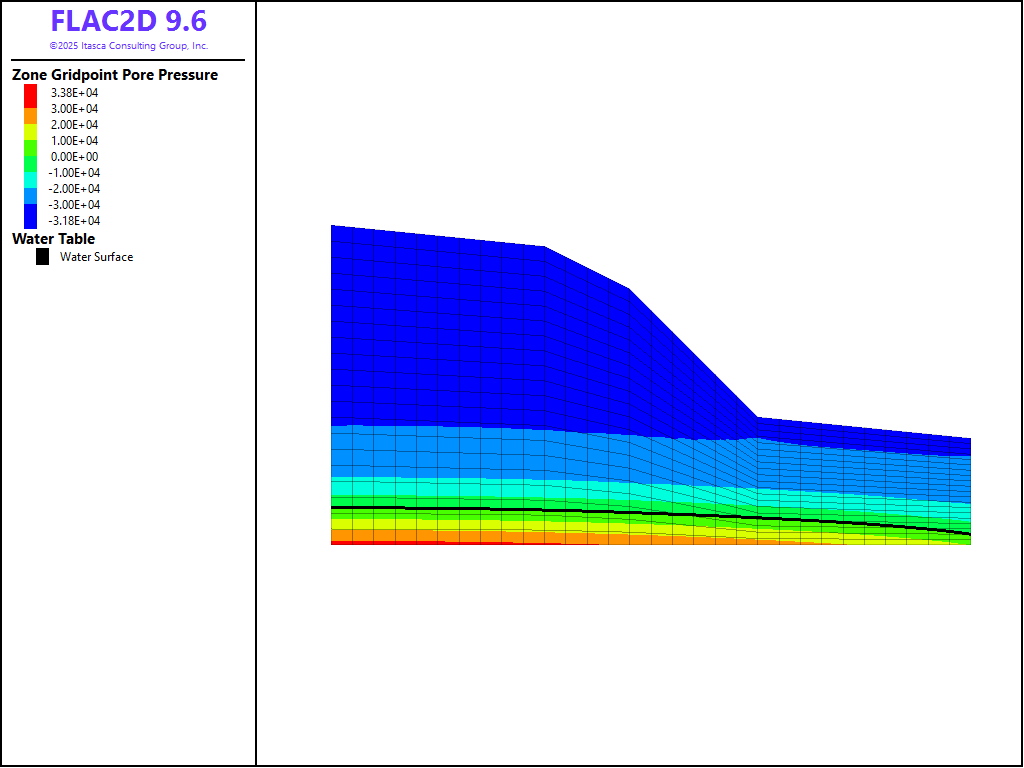Select the Water Surface legend label
1024x768 pixels.
coord(96,257)
